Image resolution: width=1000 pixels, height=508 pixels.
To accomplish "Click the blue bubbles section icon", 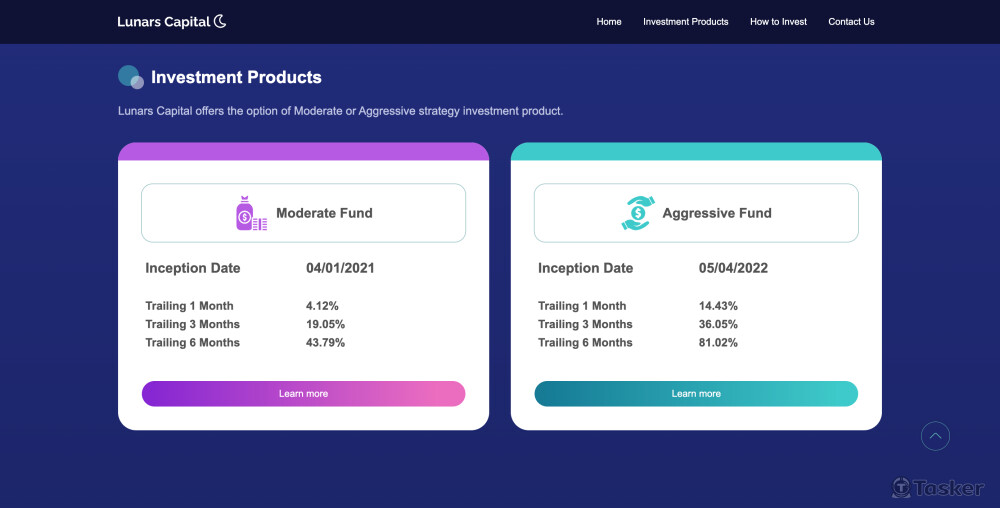I will click(130, 77).
